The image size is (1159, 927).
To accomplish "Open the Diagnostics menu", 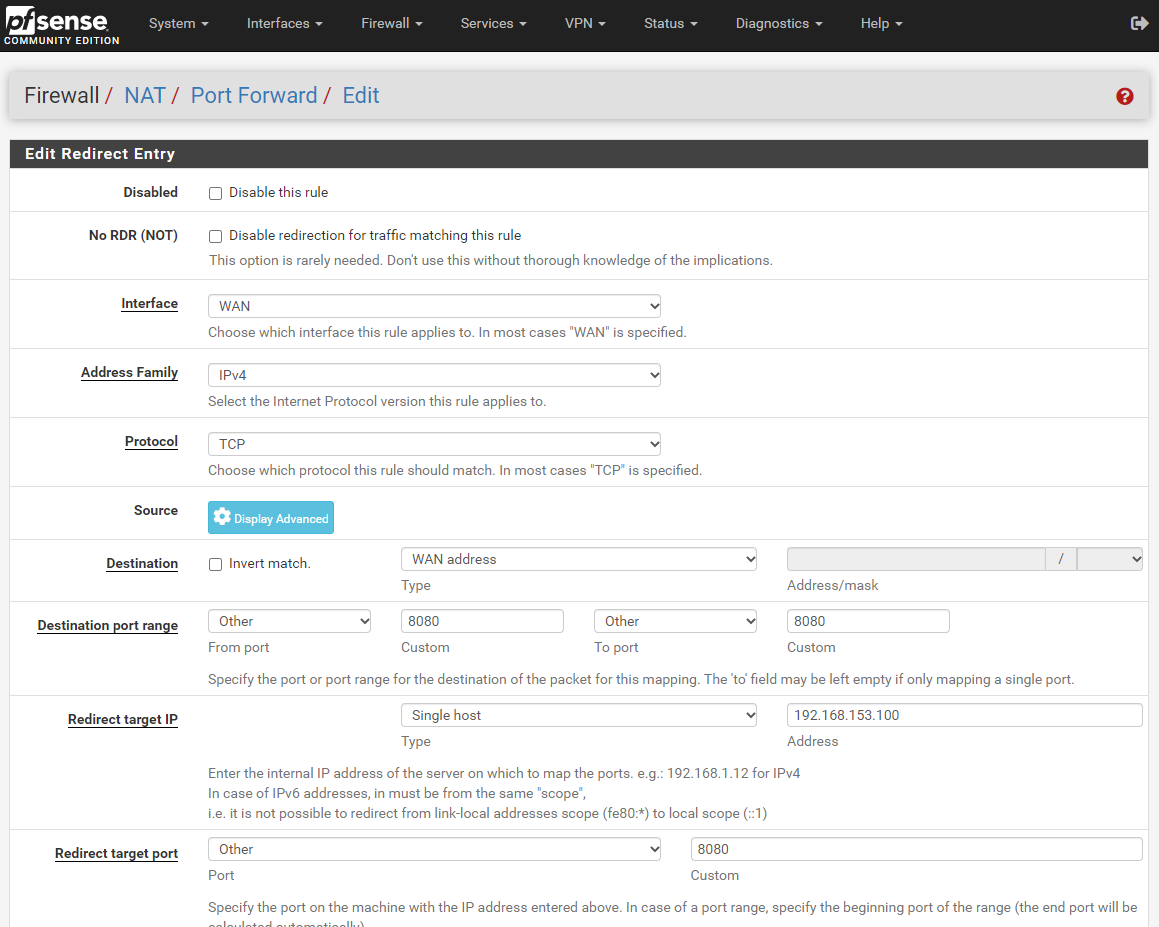I will (x=779, y=24).
